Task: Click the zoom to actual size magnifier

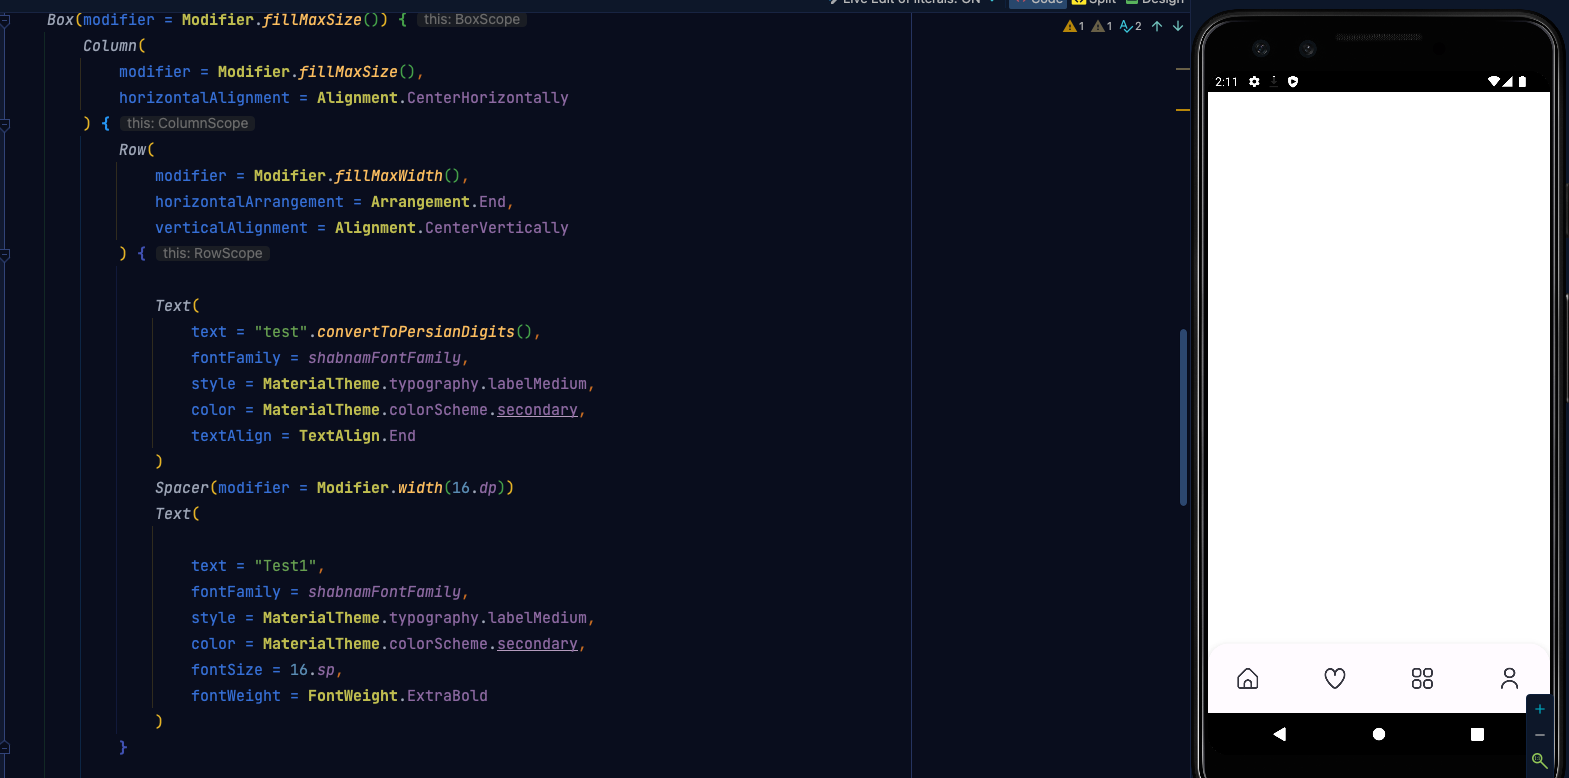Action: tap(1540, 761)
